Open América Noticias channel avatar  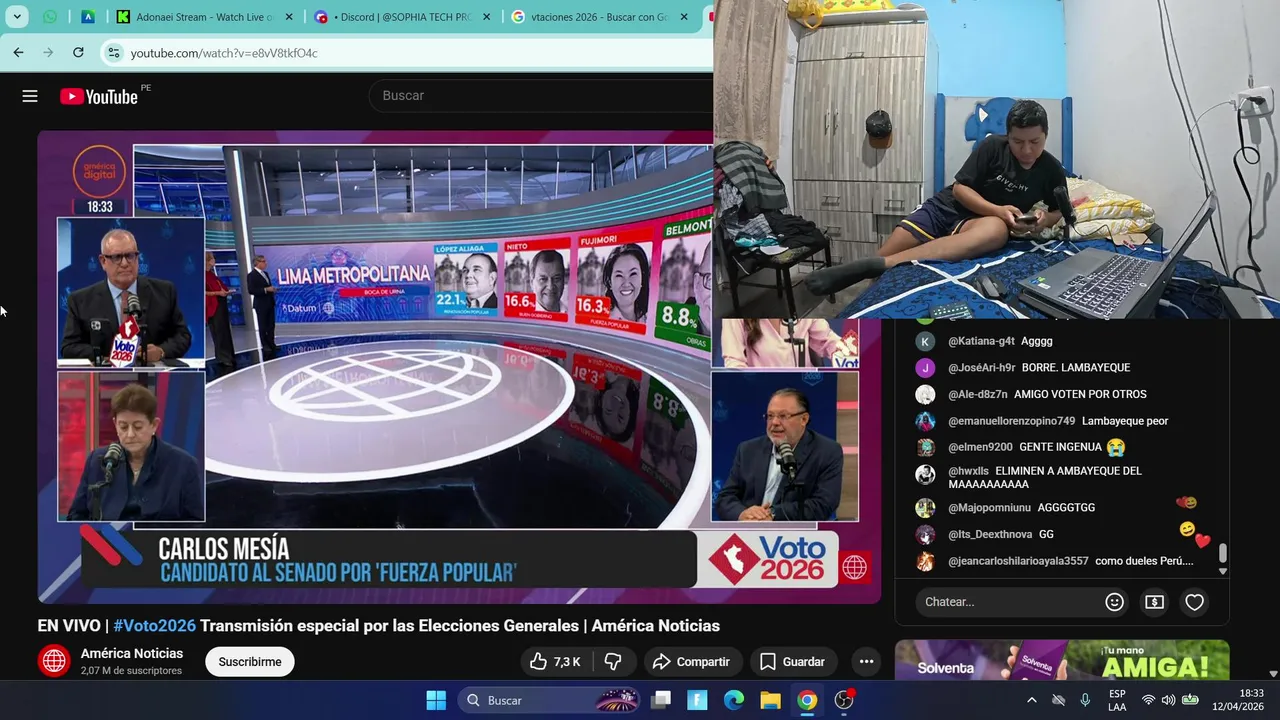coord(54,661)
